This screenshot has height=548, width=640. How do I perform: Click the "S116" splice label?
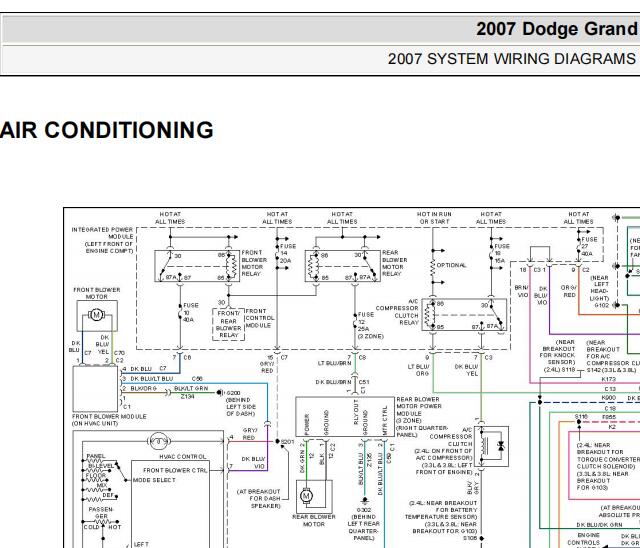coord(581,417)
